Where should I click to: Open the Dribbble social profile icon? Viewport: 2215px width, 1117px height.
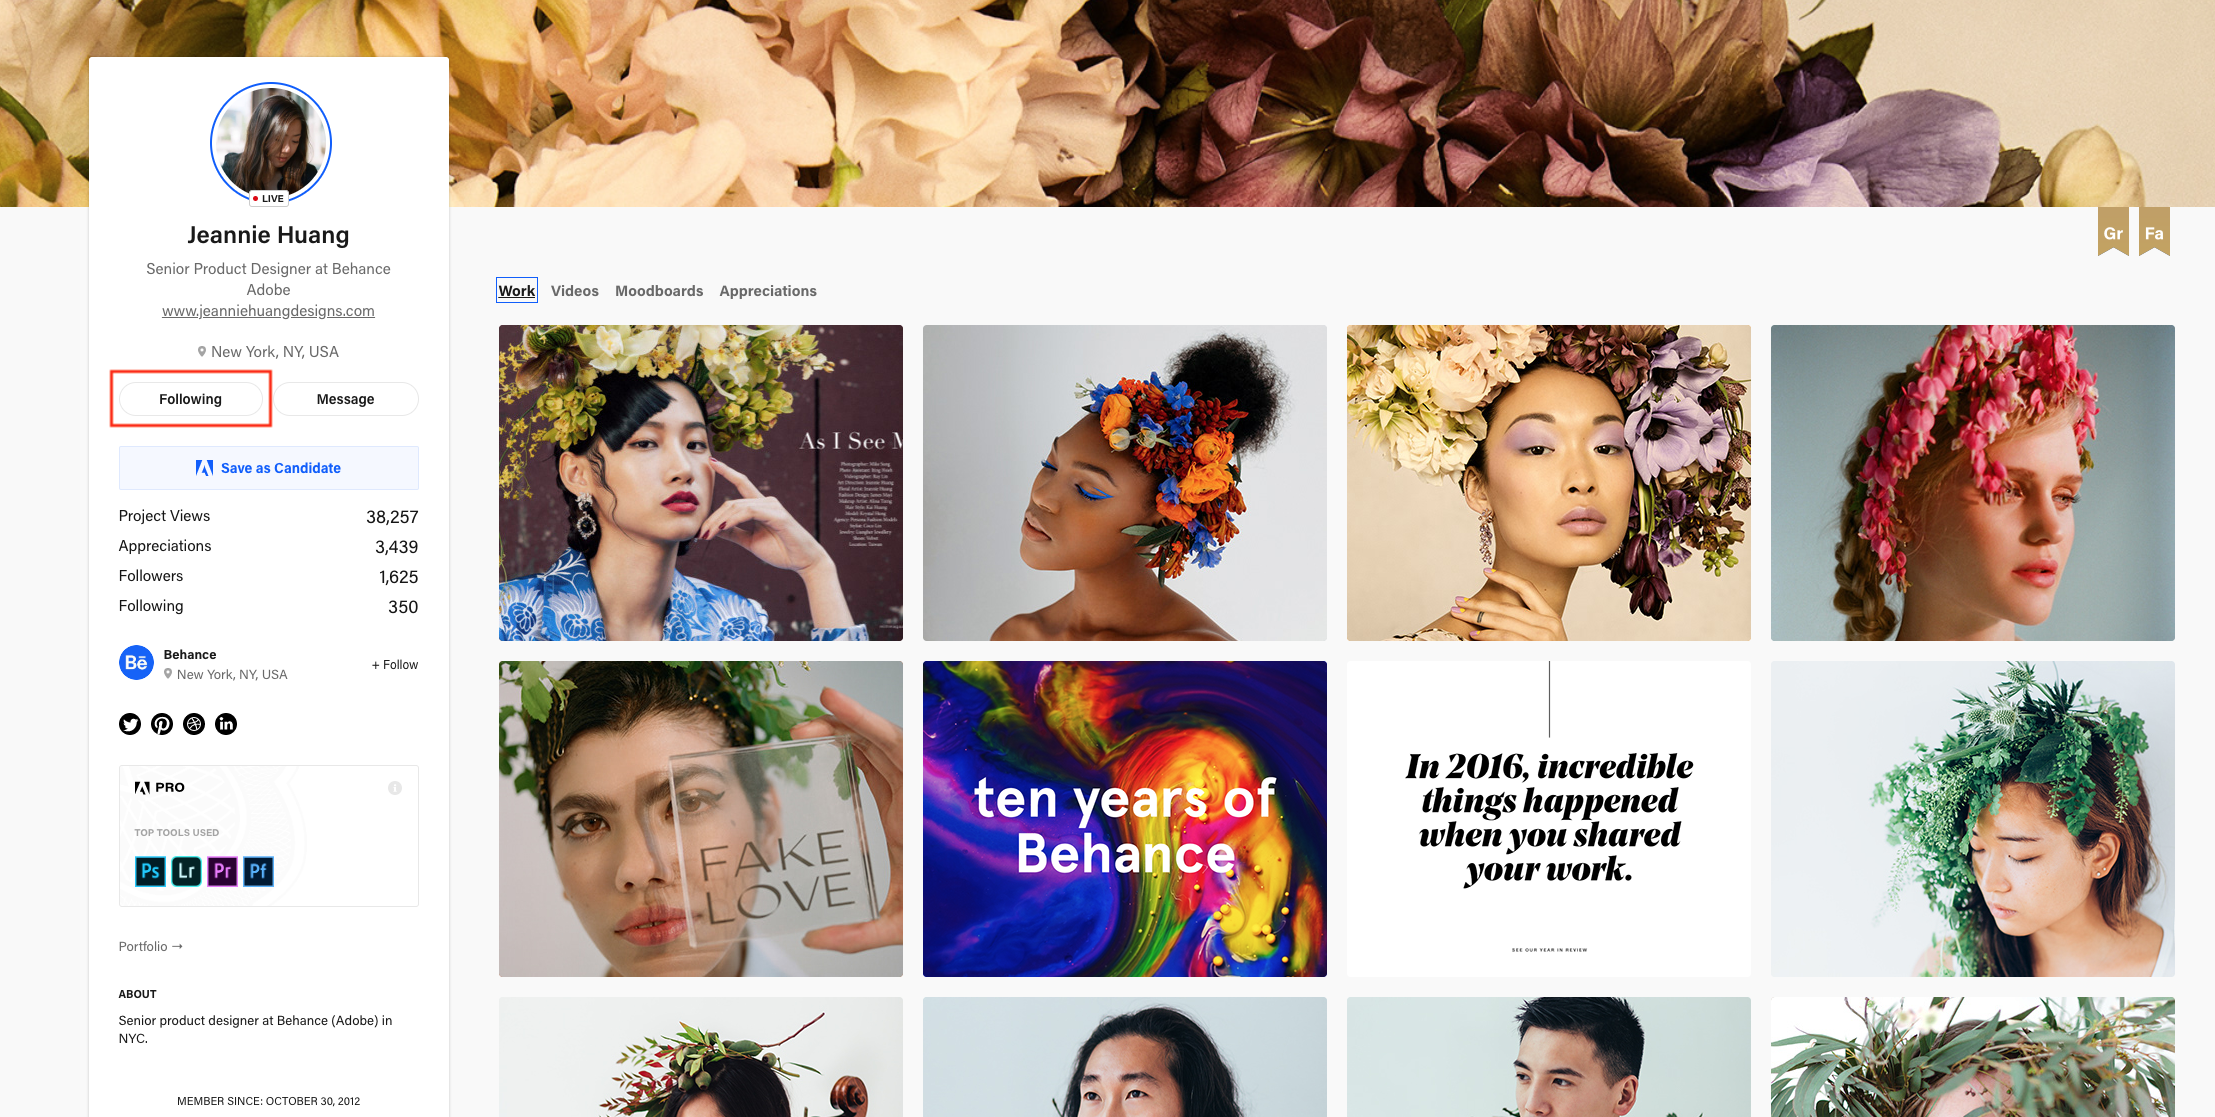pos(194,724)
